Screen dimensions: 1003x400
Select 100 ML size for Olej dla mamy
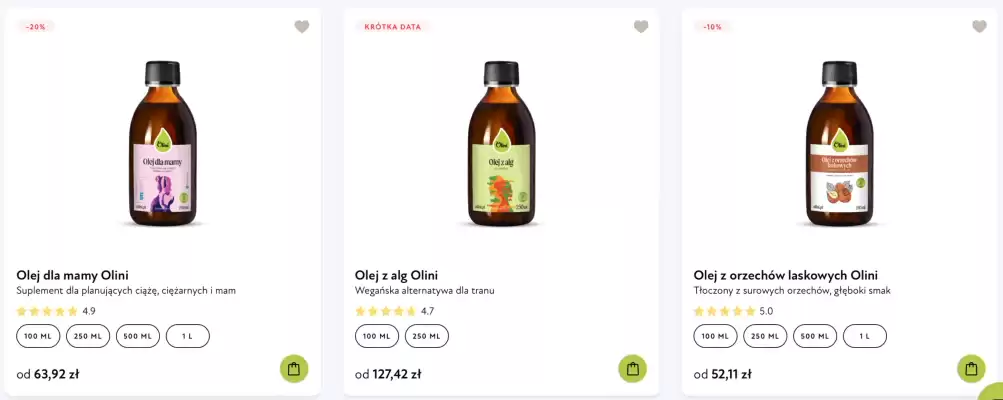(x=38, y=336)
